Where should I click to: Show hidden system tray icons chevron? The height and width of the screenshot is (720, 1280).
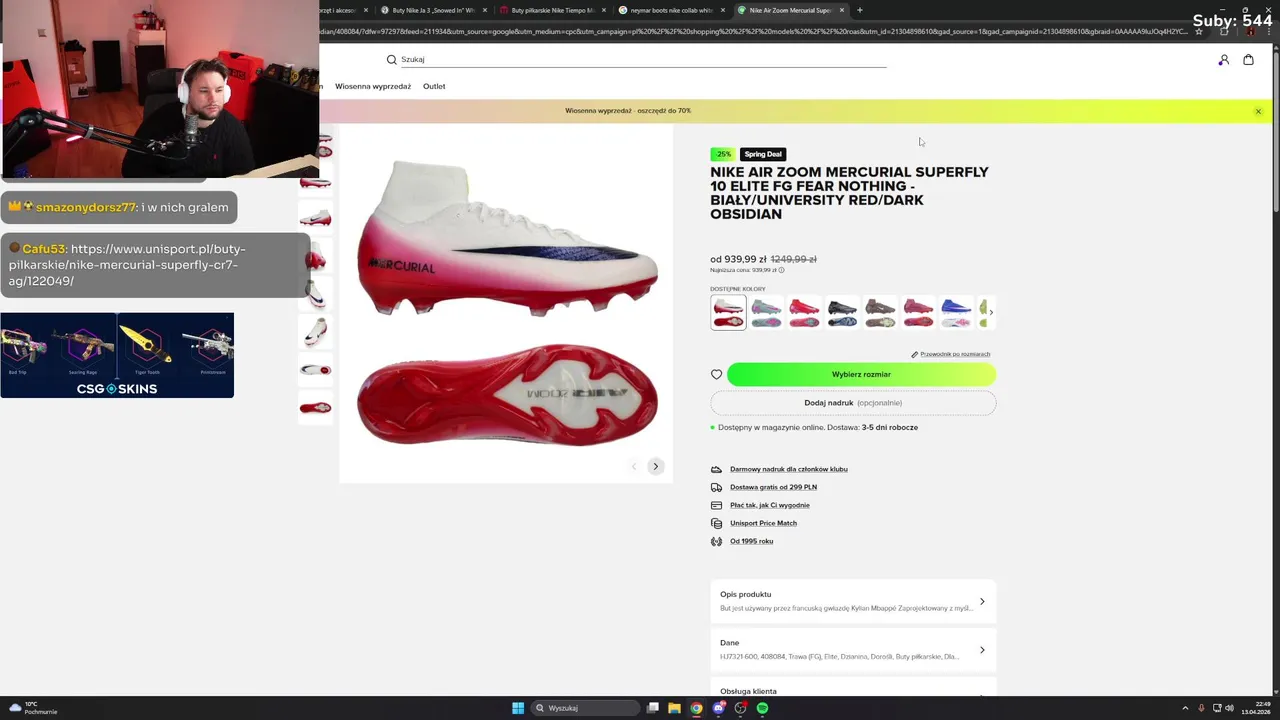click(x=1185, y=708)
